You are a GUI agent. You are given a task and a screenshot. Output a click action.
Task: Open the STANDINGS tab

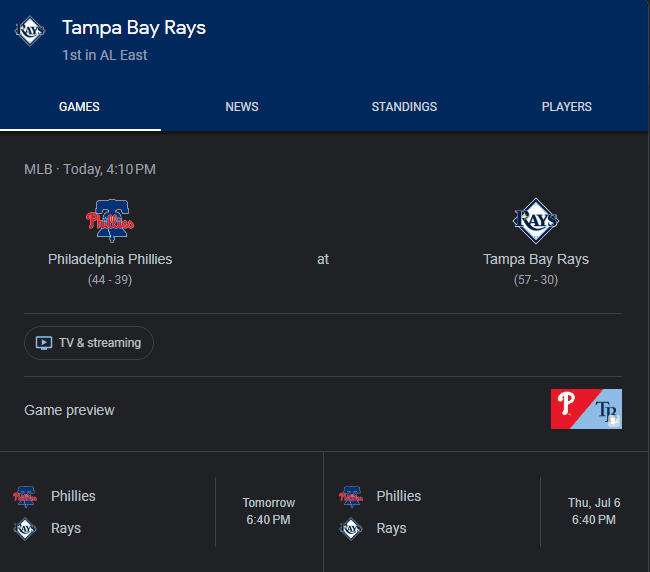pyautogui.click(x=404, y=107)
